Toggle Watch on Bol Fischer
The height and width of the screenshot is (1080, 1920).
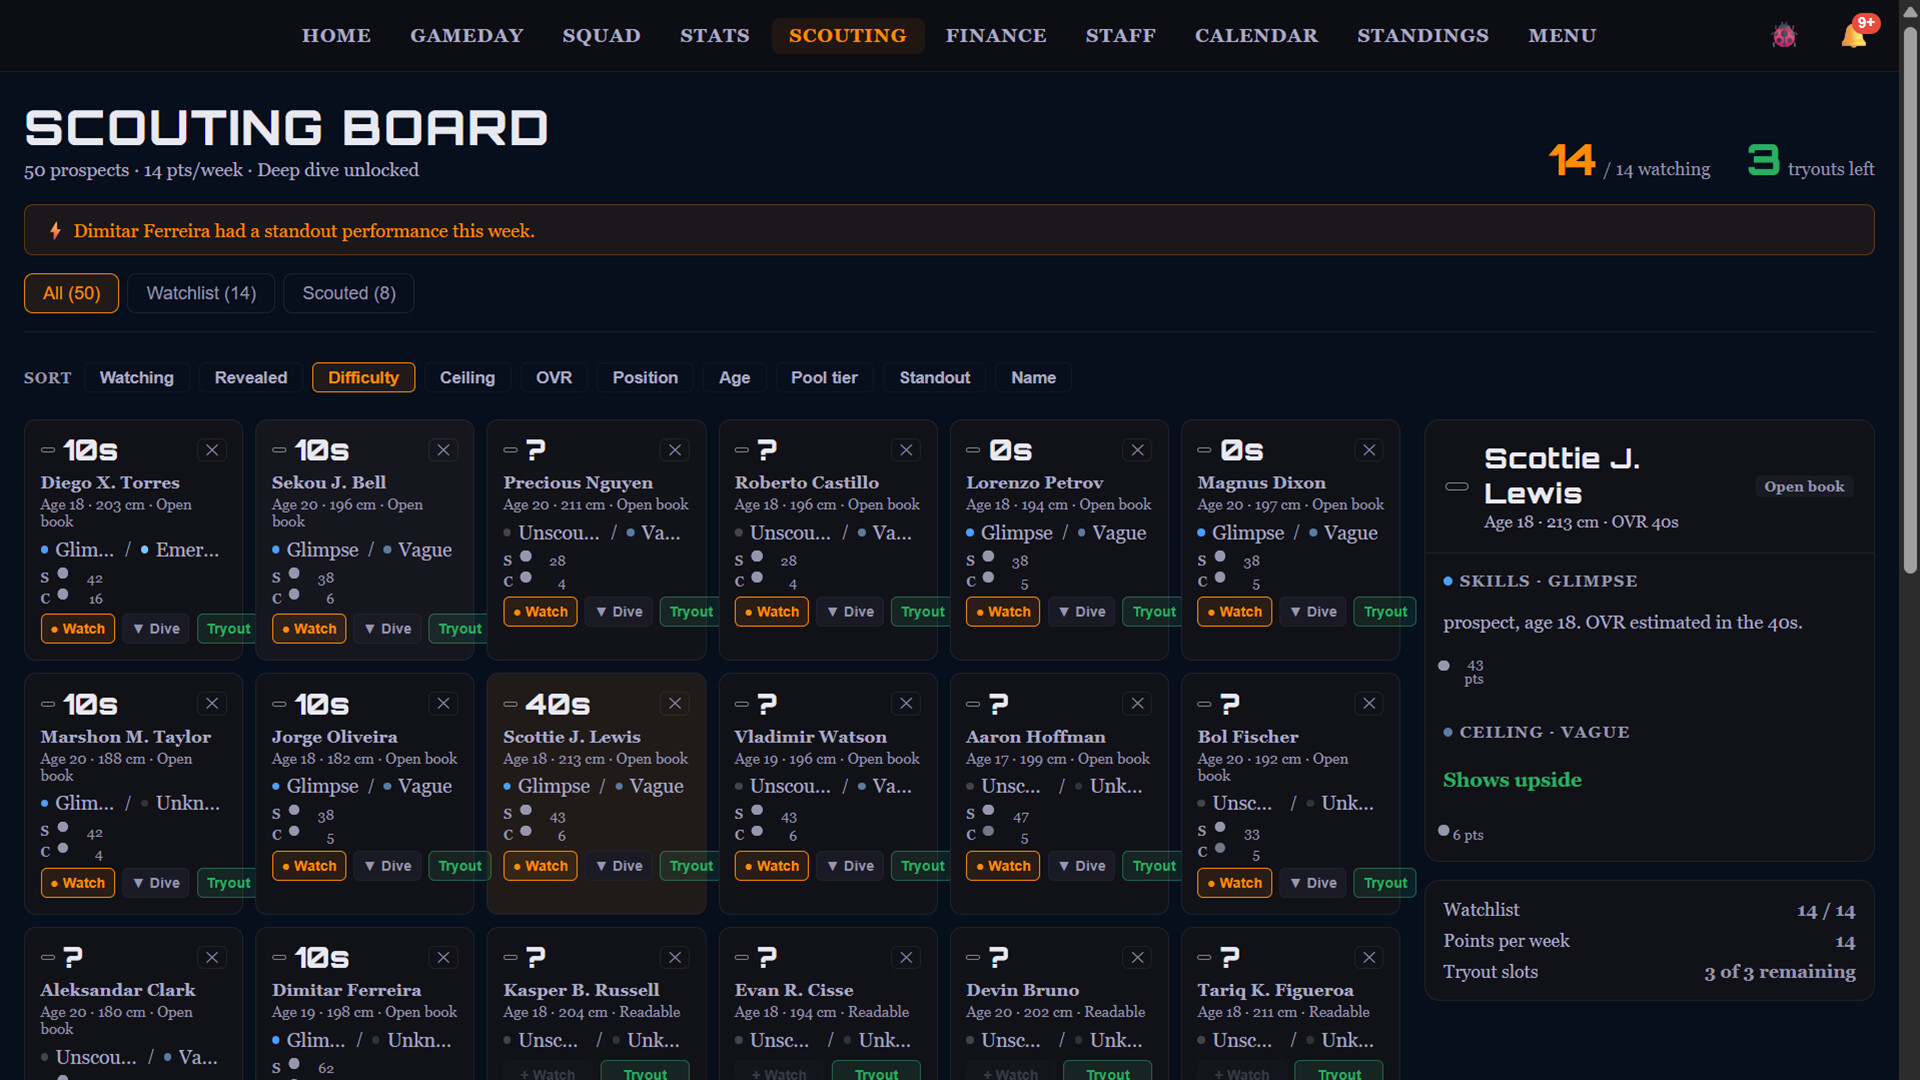point(1234,883)
